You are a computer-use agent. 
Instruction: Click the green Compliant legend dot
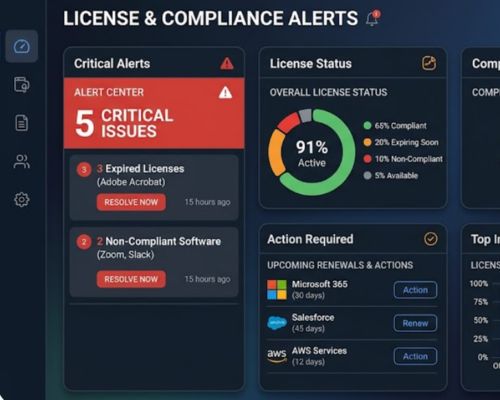coord(367,126)
